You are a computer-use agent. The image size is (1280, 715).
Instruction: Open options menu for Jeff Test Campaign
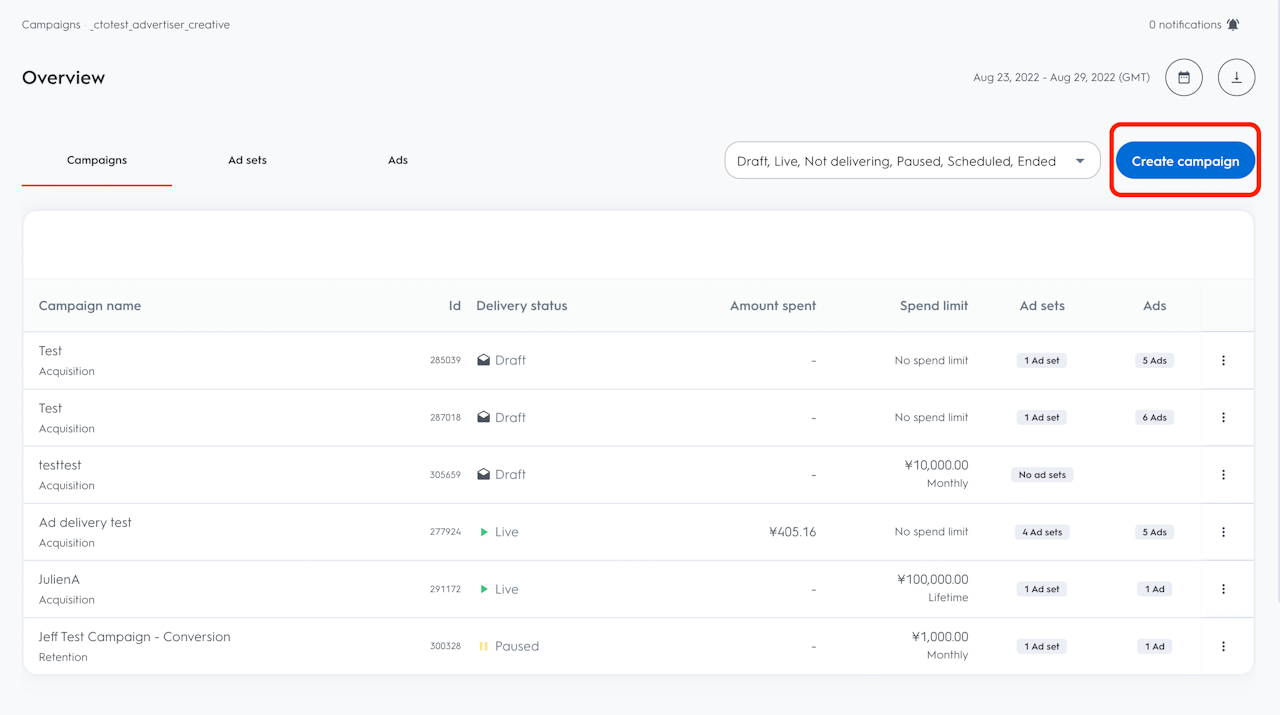(1223, 647)
